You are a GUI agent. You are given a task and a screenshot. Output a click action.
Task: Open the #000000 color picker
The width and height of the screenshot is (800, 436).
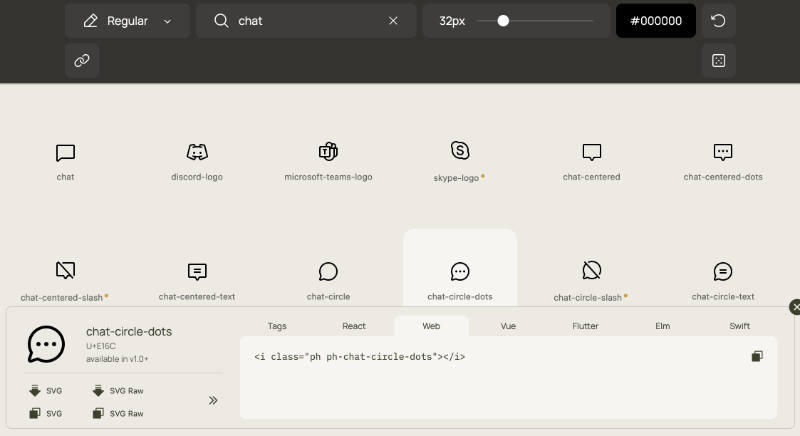click(x=656, y=21)
